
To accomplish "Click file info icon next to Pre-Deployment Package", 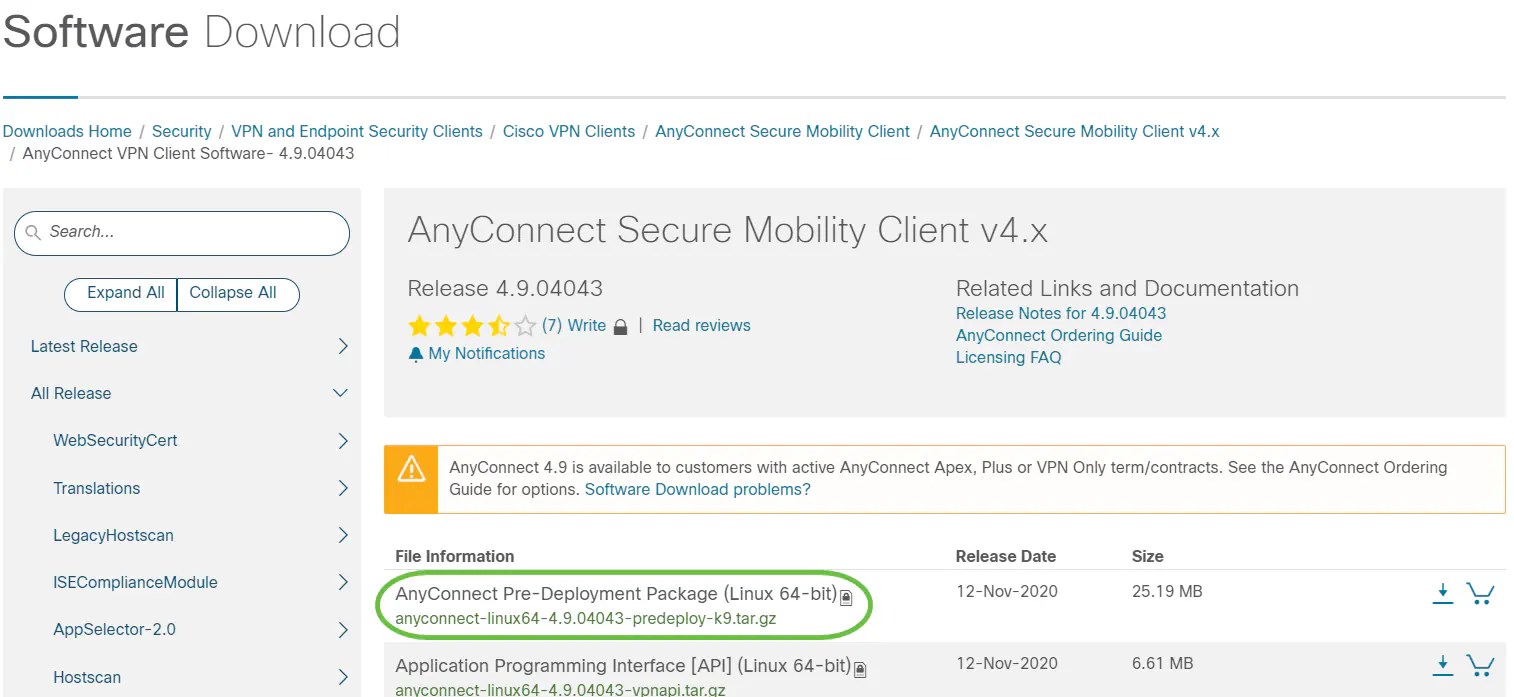I will 846,598.
